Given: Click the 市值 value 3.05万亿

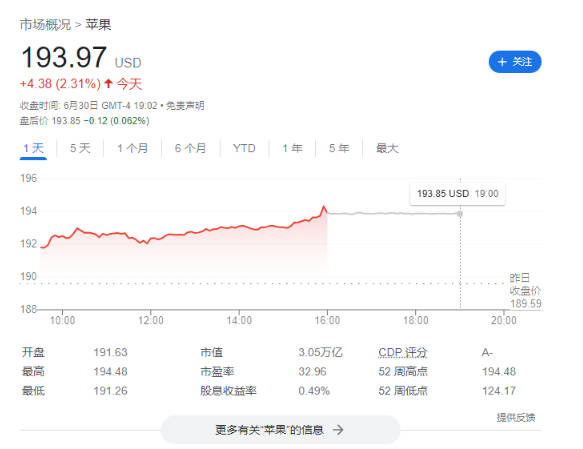Looking at the screenshot, I should (x=320, y=352).
